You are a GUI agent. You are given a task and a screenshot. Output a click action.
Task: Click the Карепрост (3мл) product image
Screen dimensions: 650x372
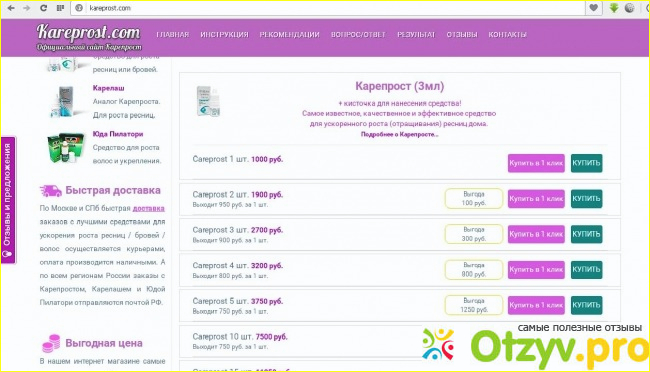coord(208,101)
